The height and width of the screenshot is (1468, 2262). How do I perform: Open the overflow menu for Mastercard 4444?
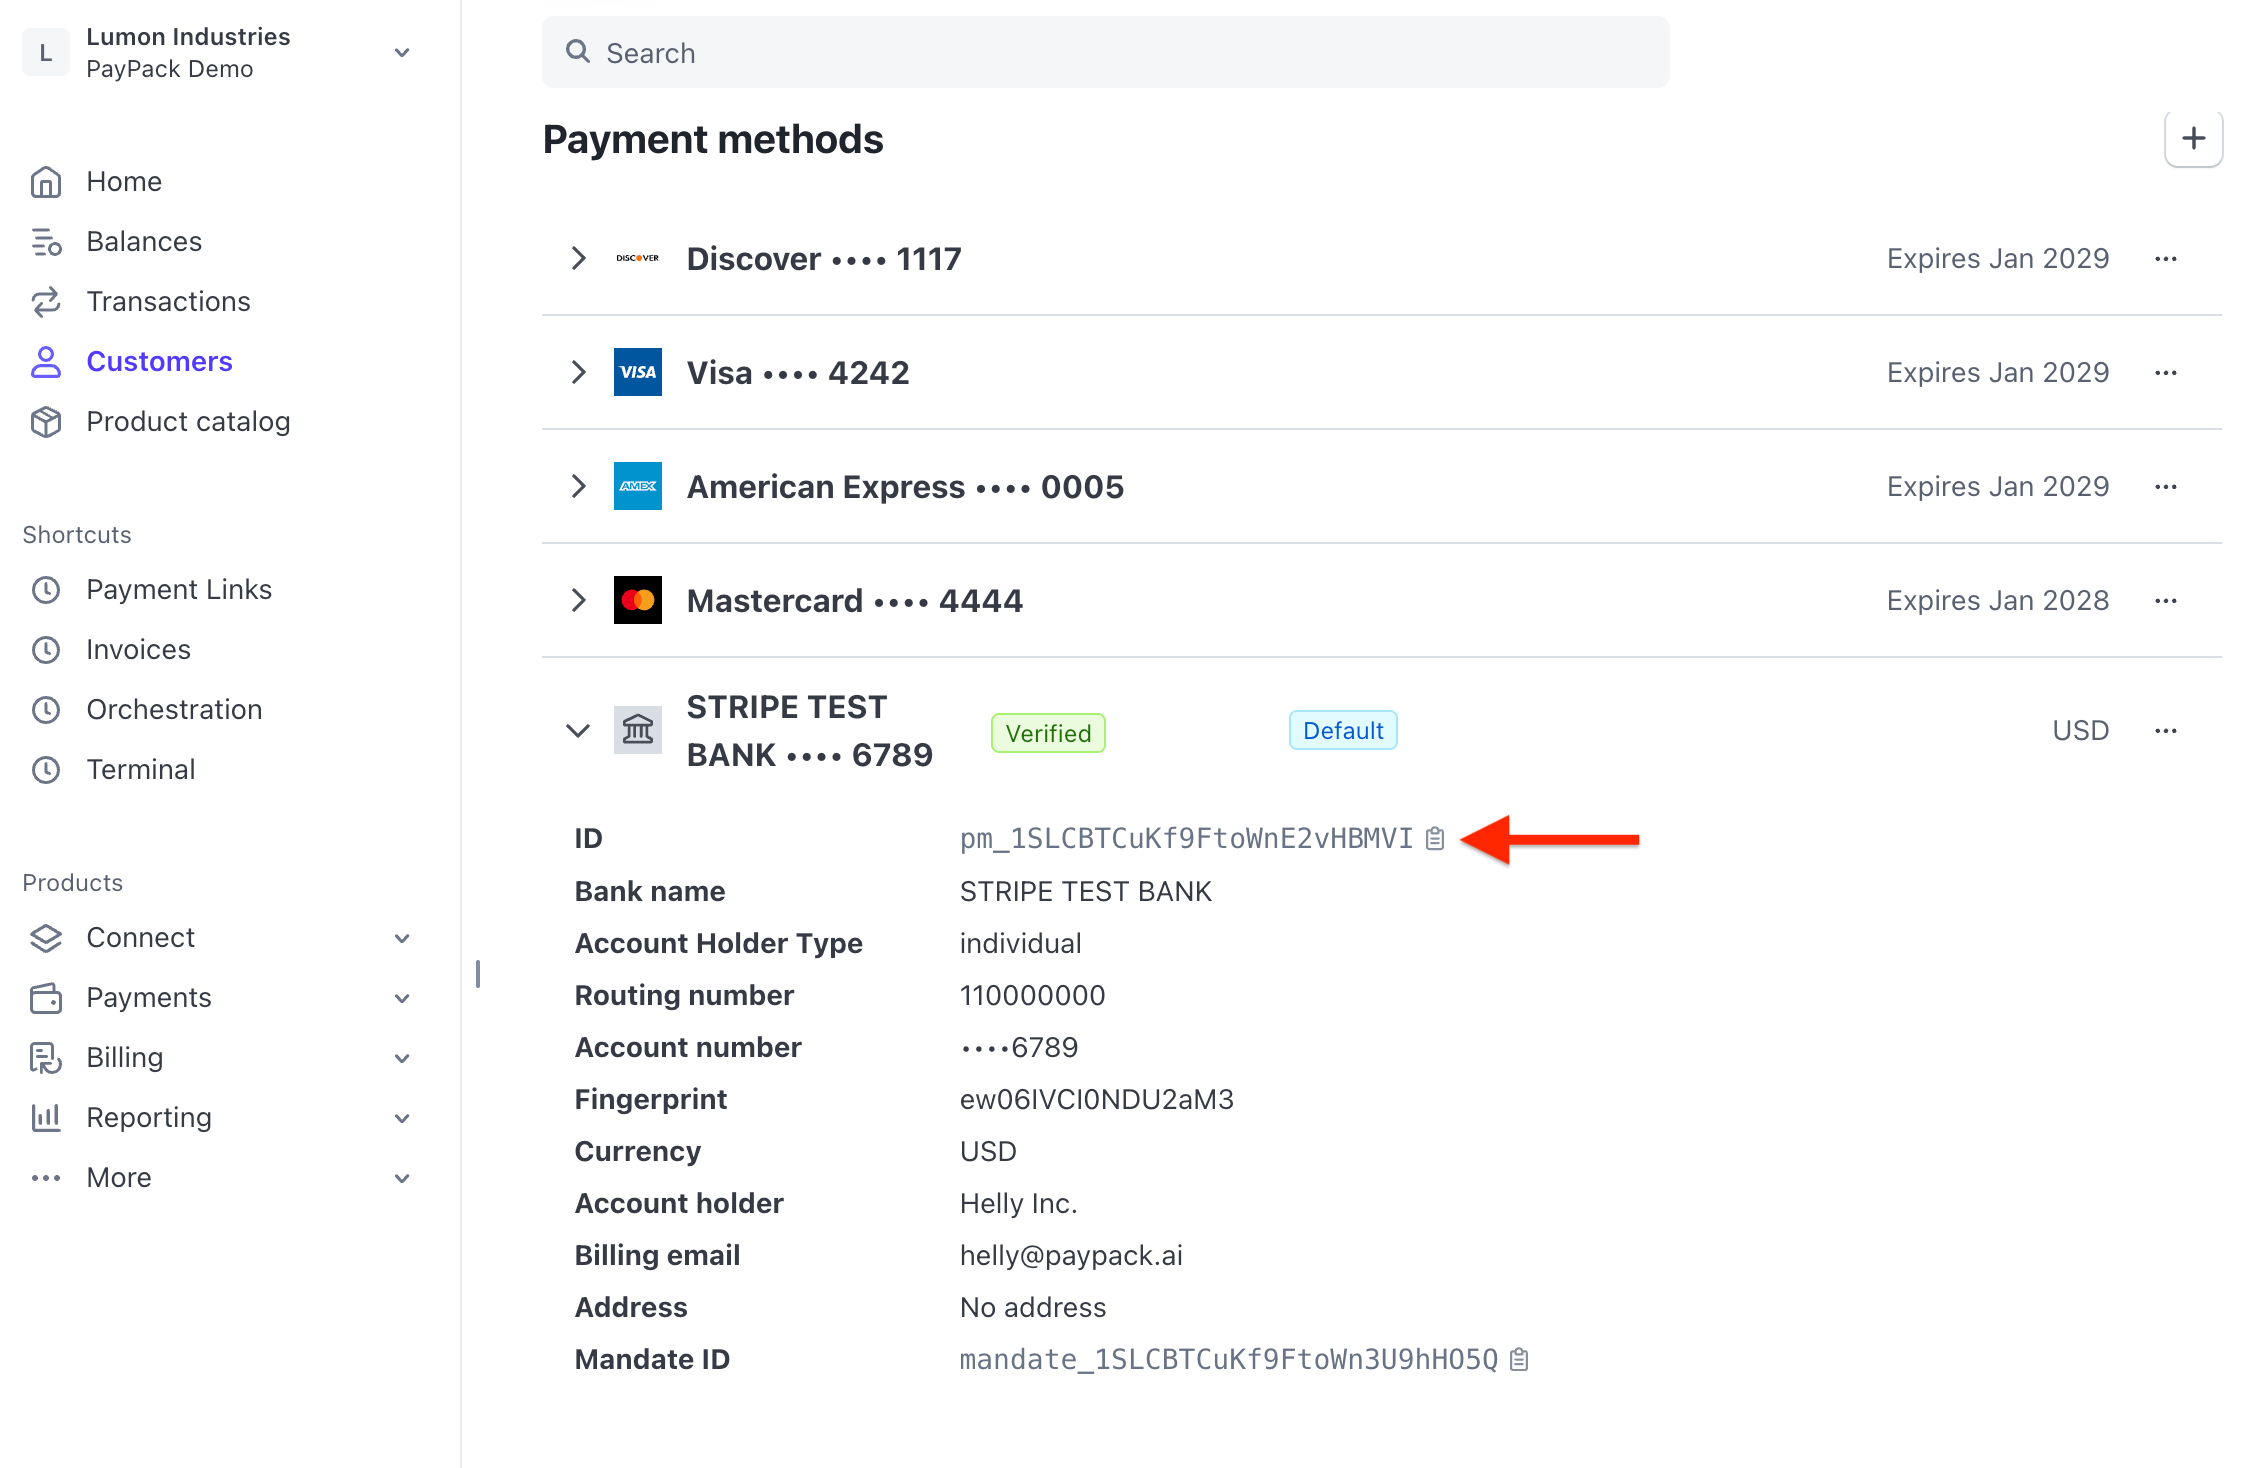pyautogui.click(x=2165, y=600)
